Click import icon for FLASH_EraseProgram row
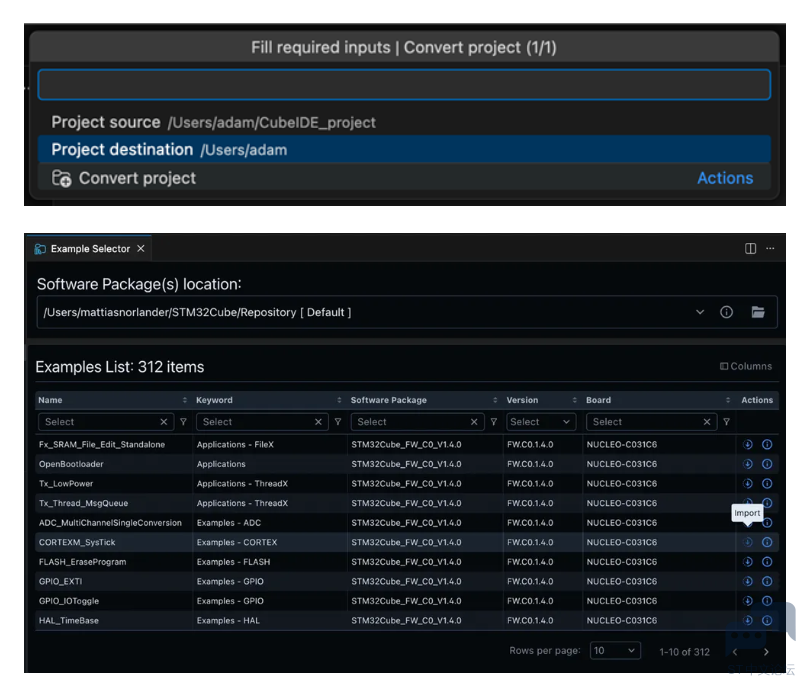 pyautogui.click(x=747, y=562)
